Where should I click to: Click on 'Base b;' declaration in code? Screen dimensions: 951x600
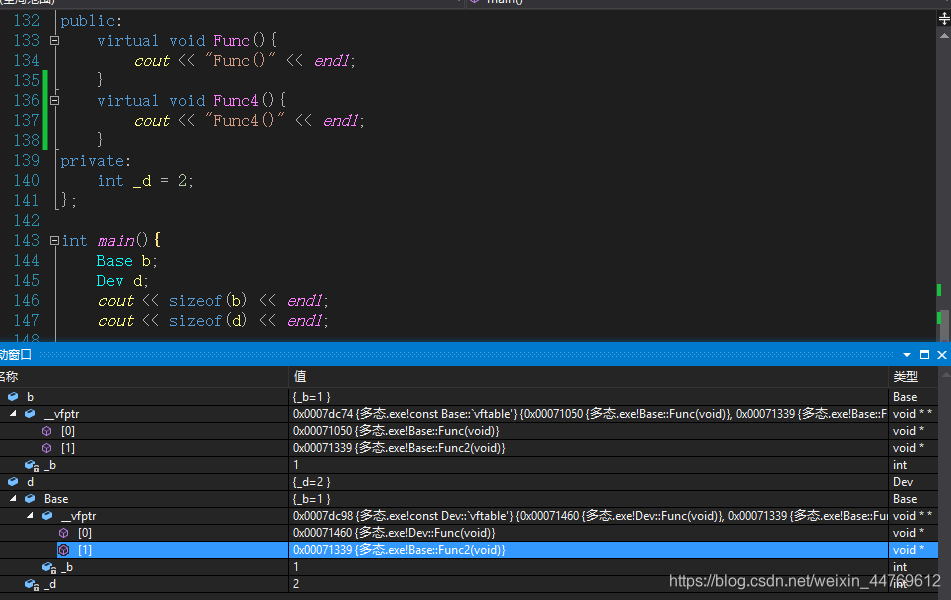pyautogui.click(x=127, y=261)
